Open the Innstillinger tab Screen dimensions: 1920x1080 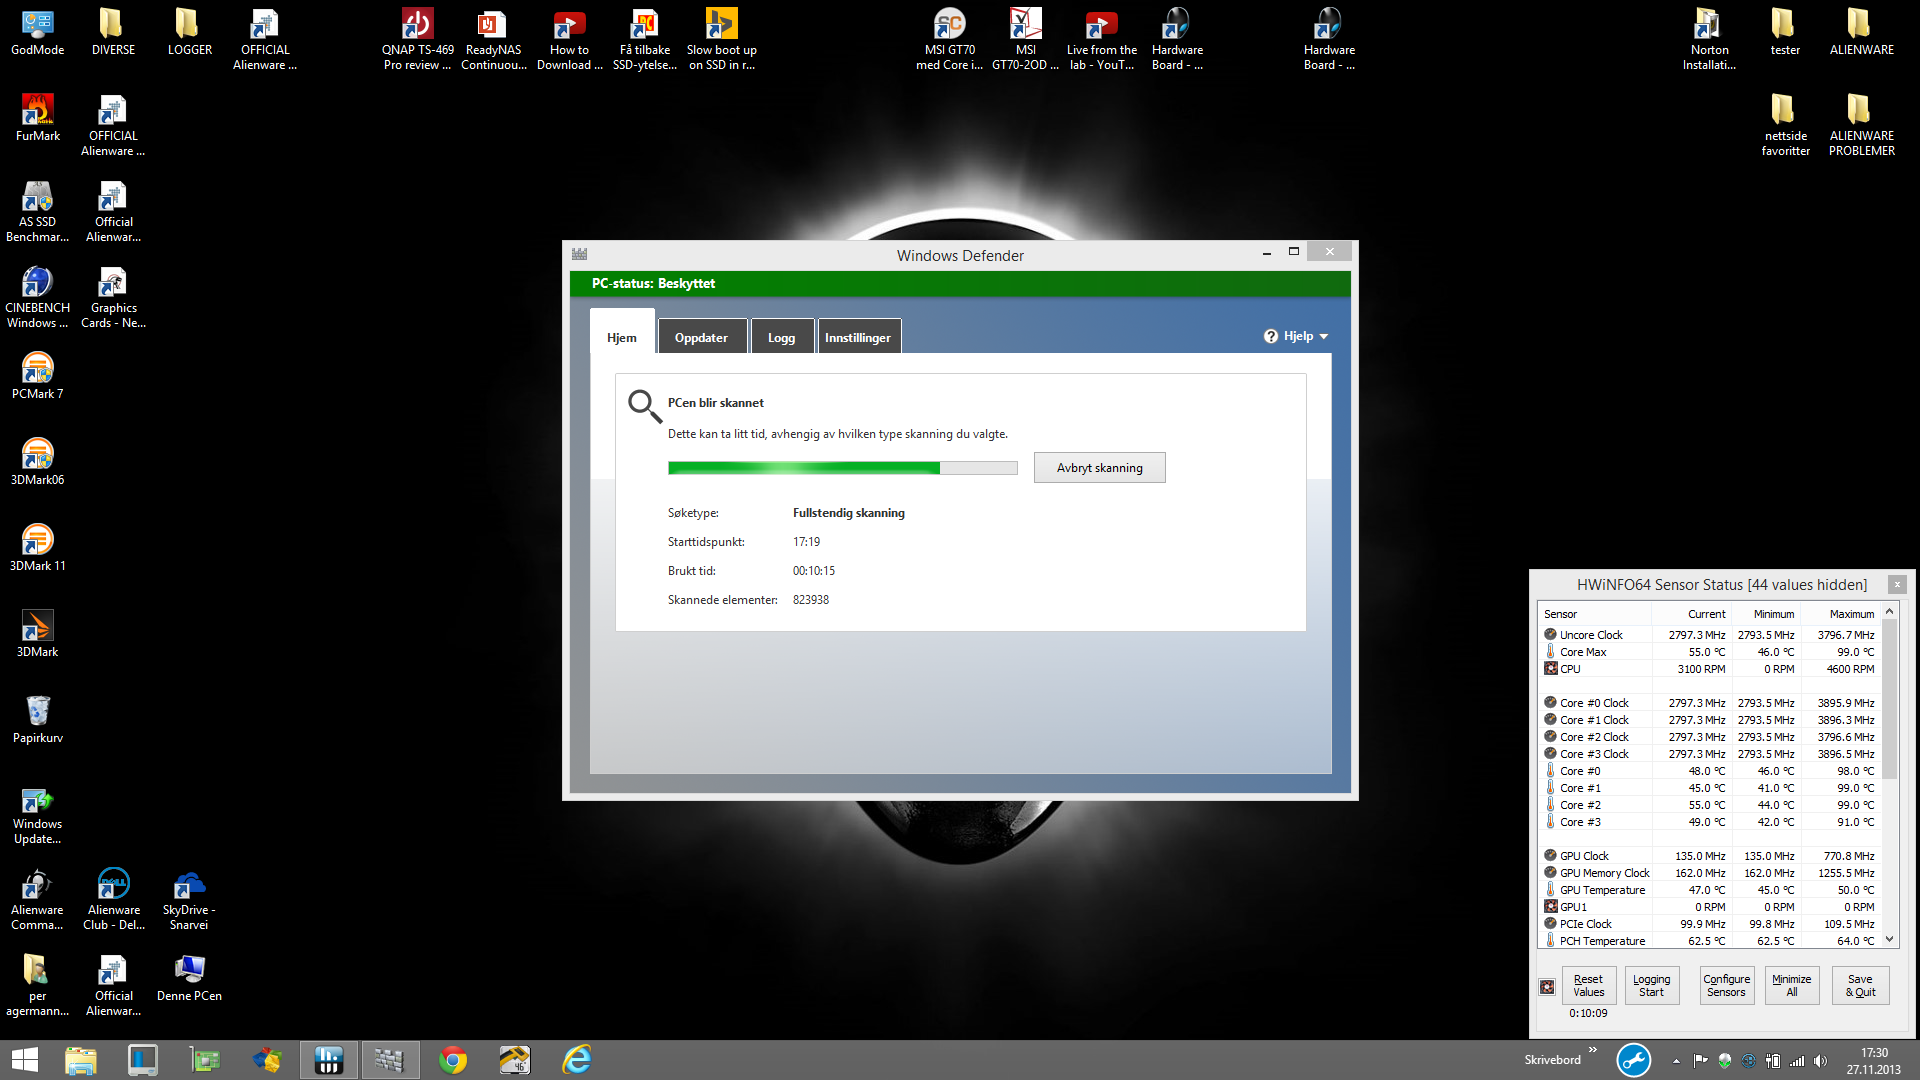858,337
